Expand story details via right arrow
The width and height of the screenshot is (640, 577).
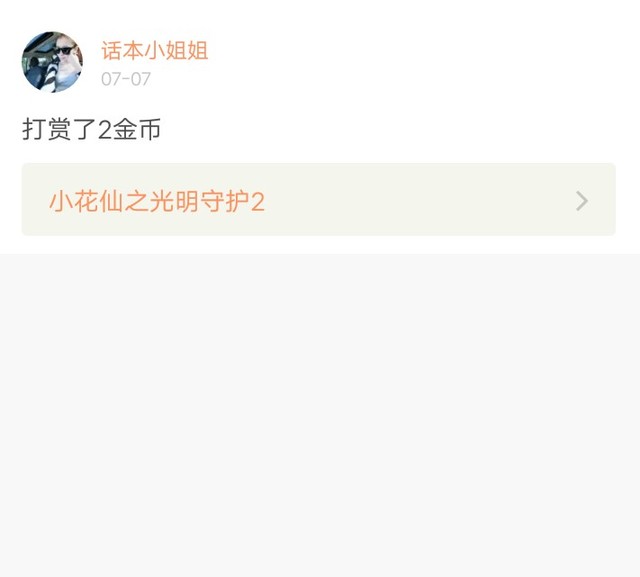coord(582,201)
